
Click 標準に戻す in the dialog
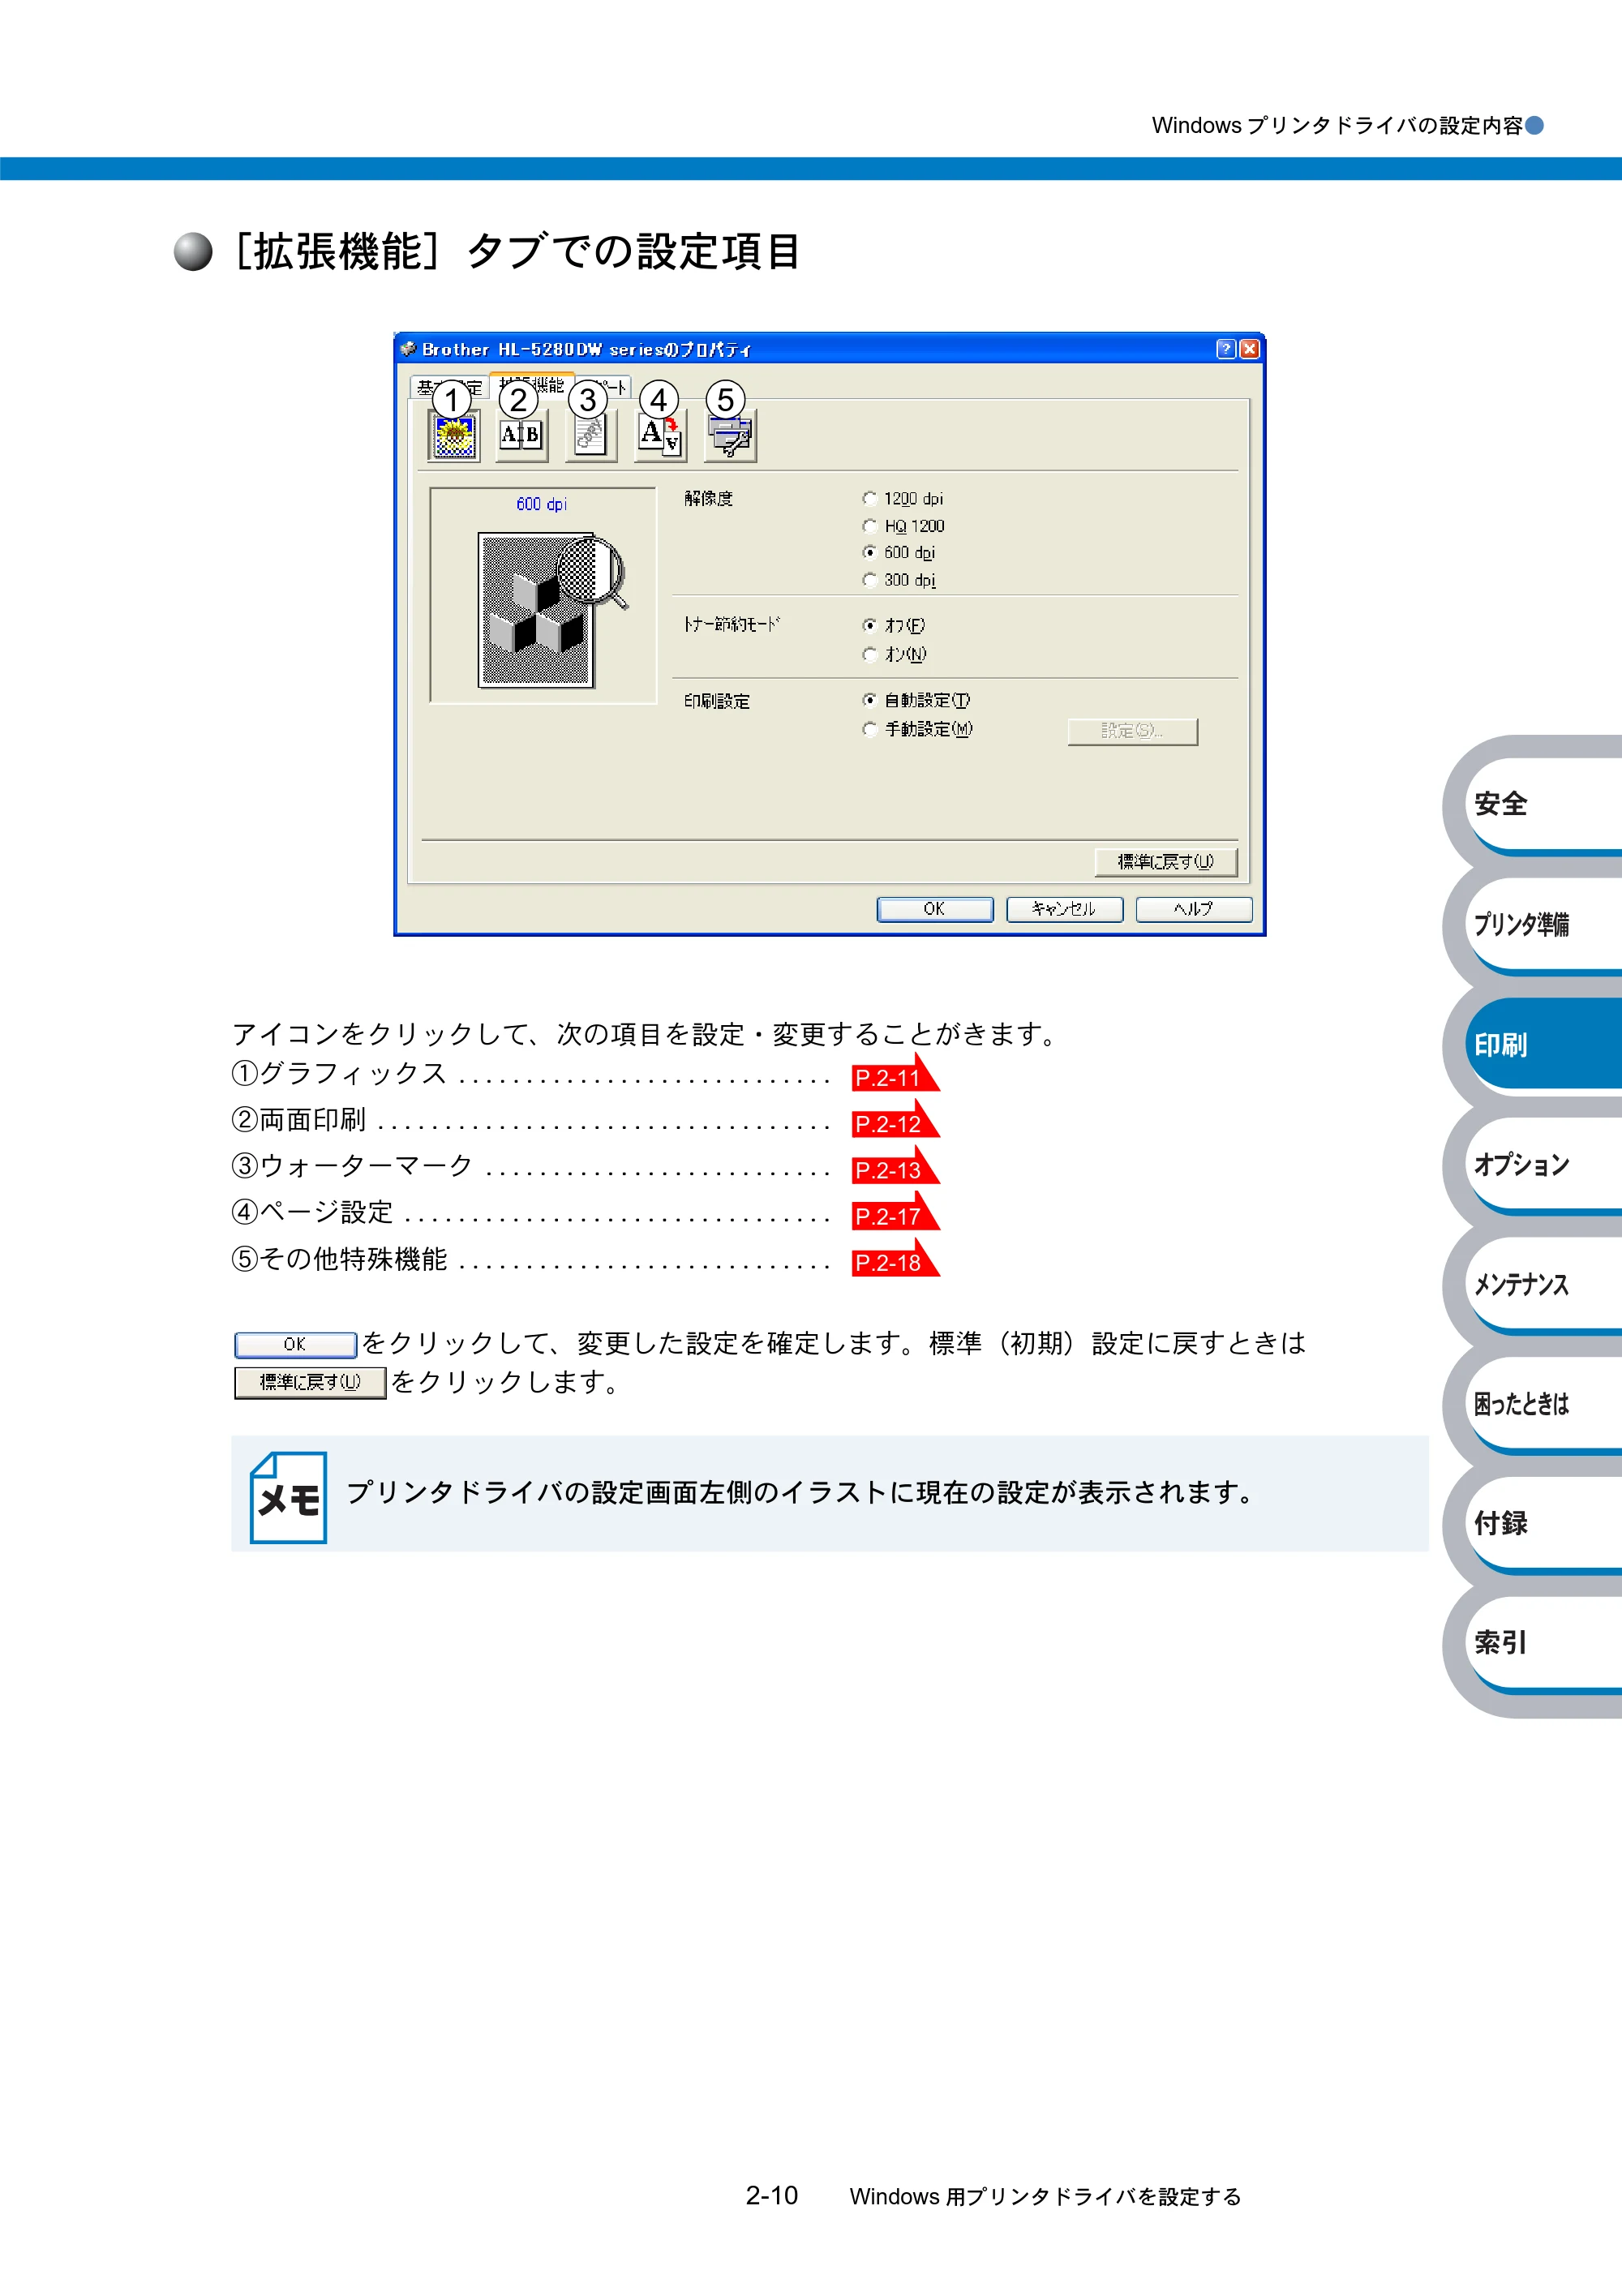coord(1165,862)
